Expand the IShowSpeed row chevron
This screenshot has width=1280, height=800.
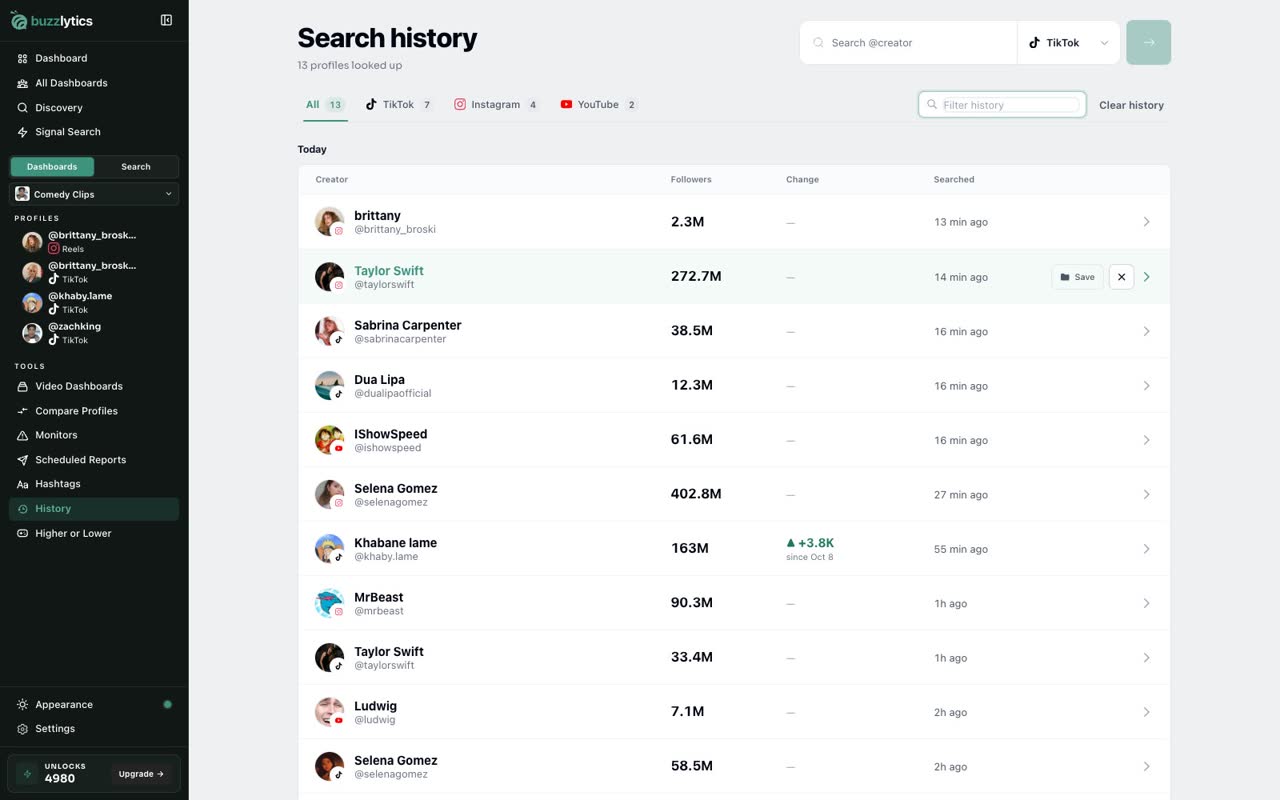[1146, 440]
